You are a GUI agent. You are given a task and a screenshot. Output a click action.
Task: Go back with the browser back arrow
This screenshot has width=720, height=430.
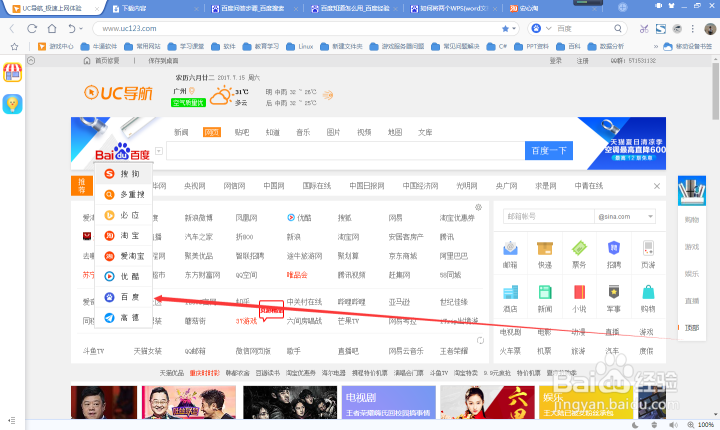[12, 28]
